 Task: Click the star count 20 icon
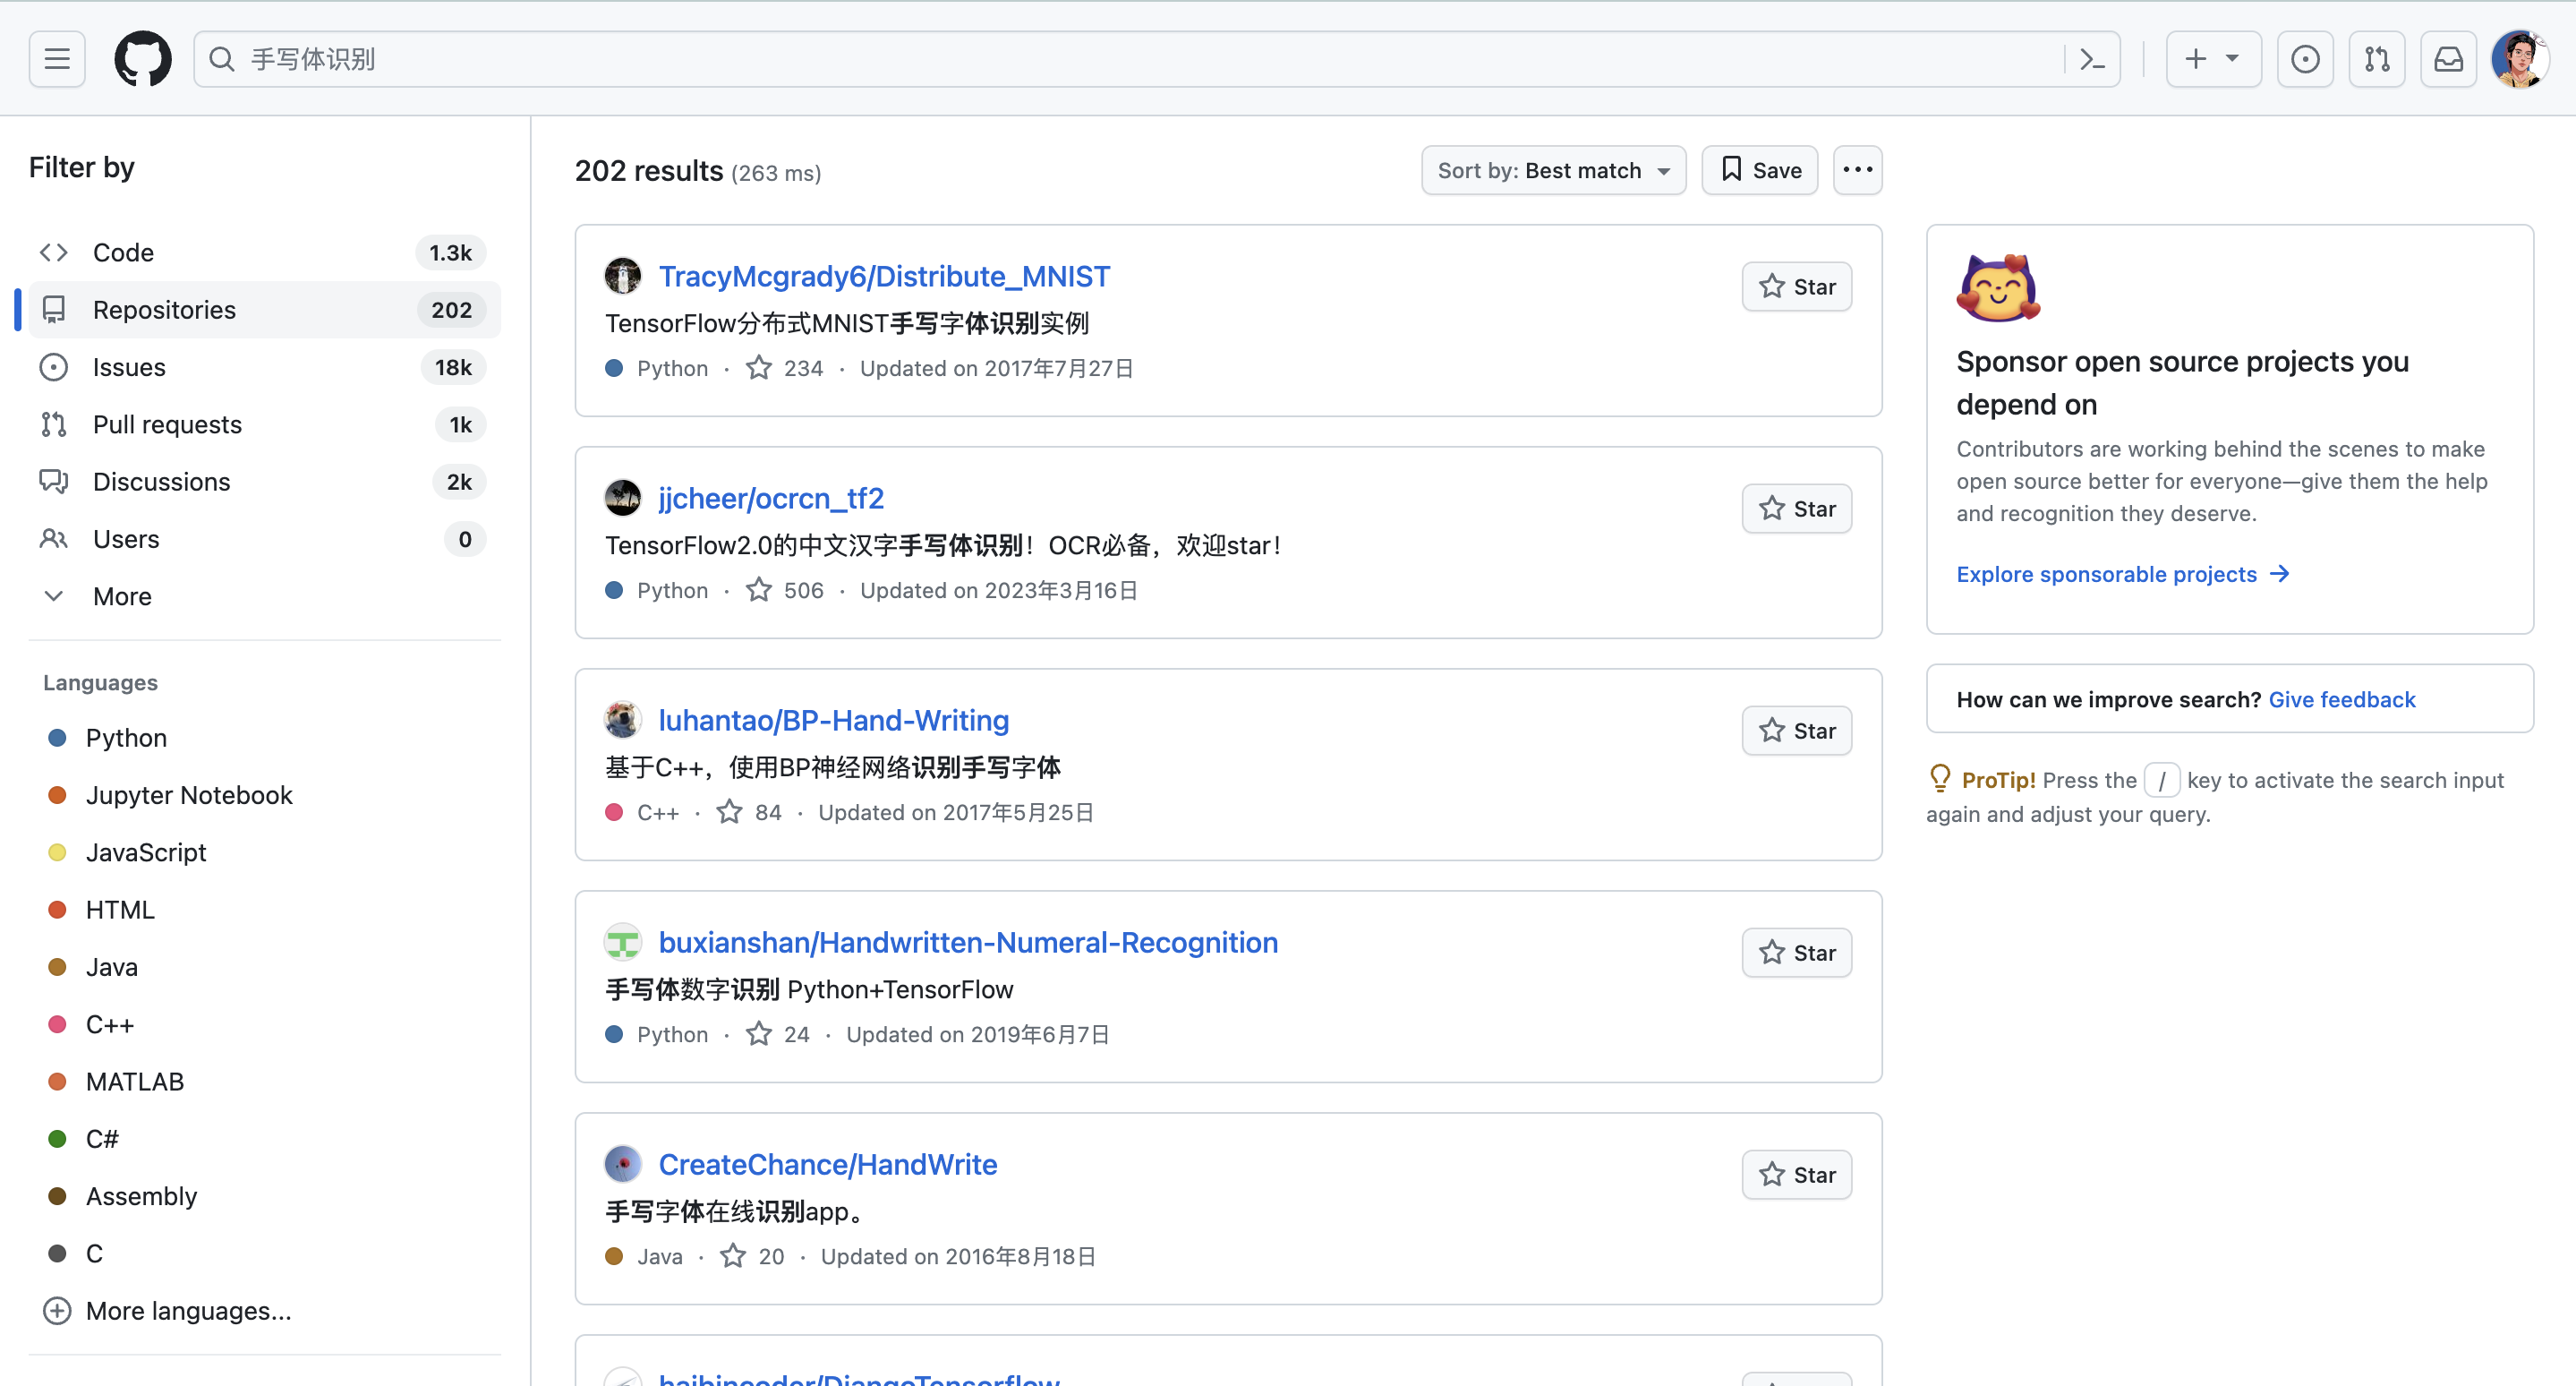tap(733, 1256)
